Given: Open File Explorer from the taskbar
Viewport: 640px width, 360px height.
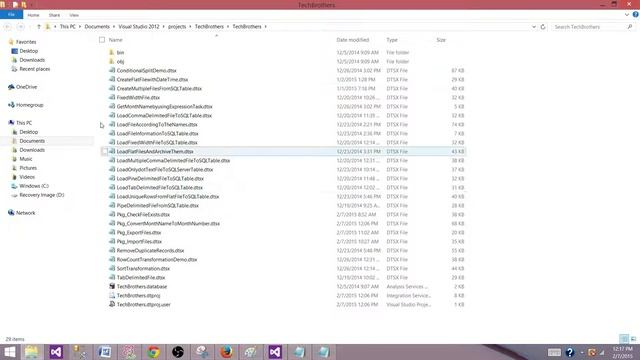Looking at the screenshot, I should coord(31,352).
